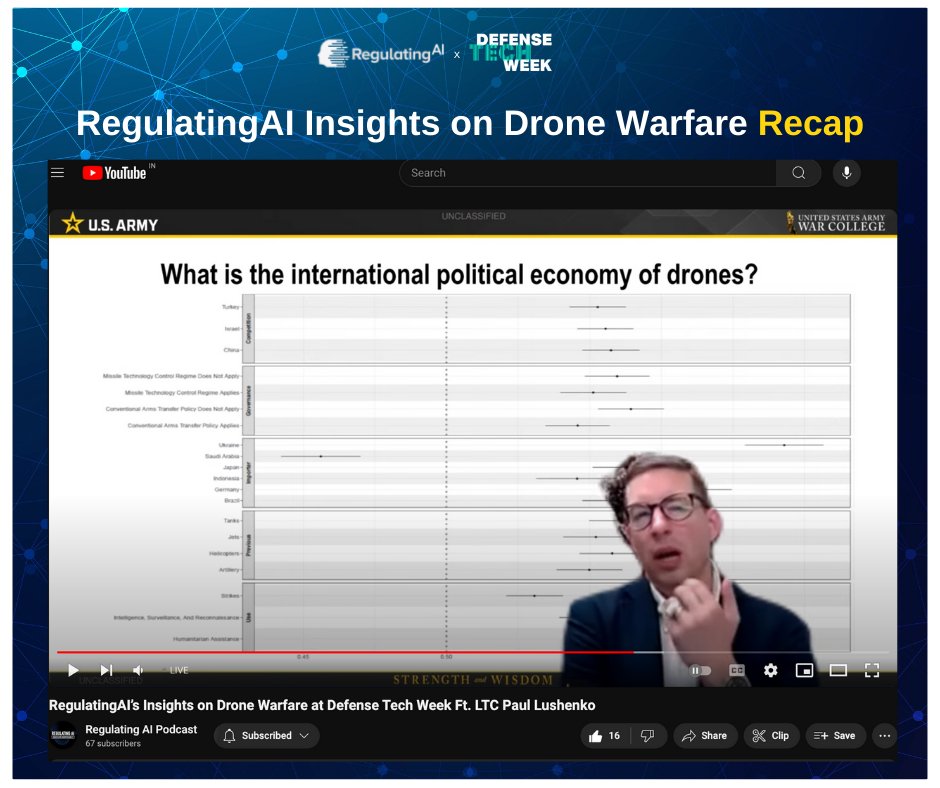Screen dimensions: 940x788
Task: Click the slide heading about drones political economy
Action: pyautogui.click(x=459, y=275)
